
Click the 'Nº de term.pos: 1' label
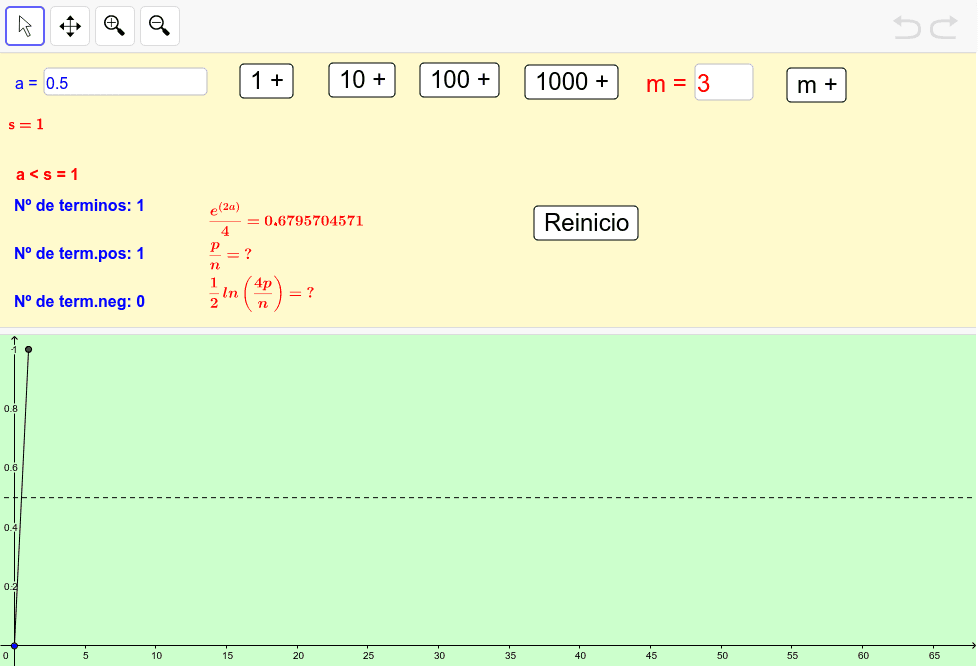(x=79, y=253)
